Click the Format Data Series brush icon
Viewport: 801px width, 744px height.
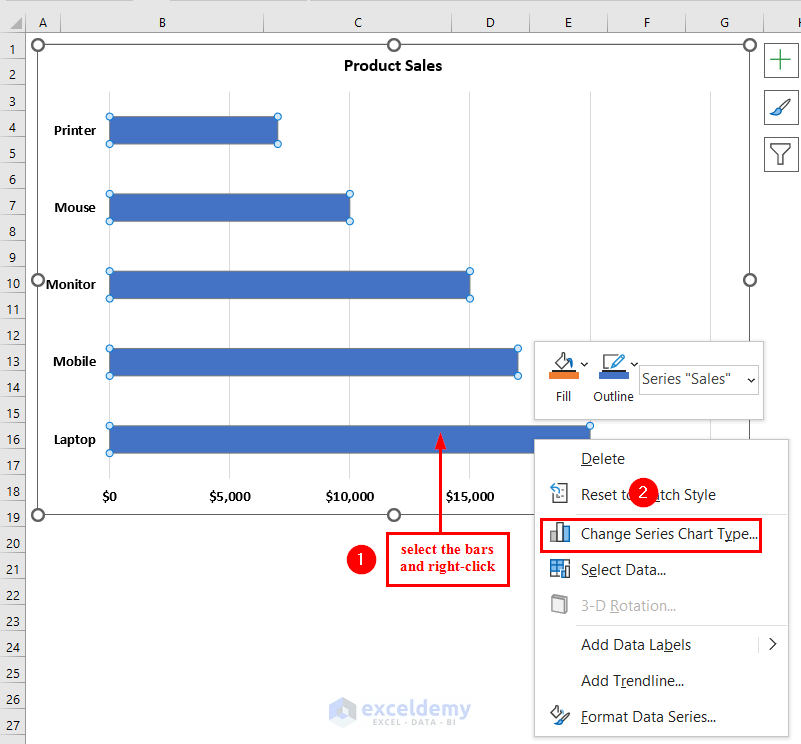click(x=558, y=716)
